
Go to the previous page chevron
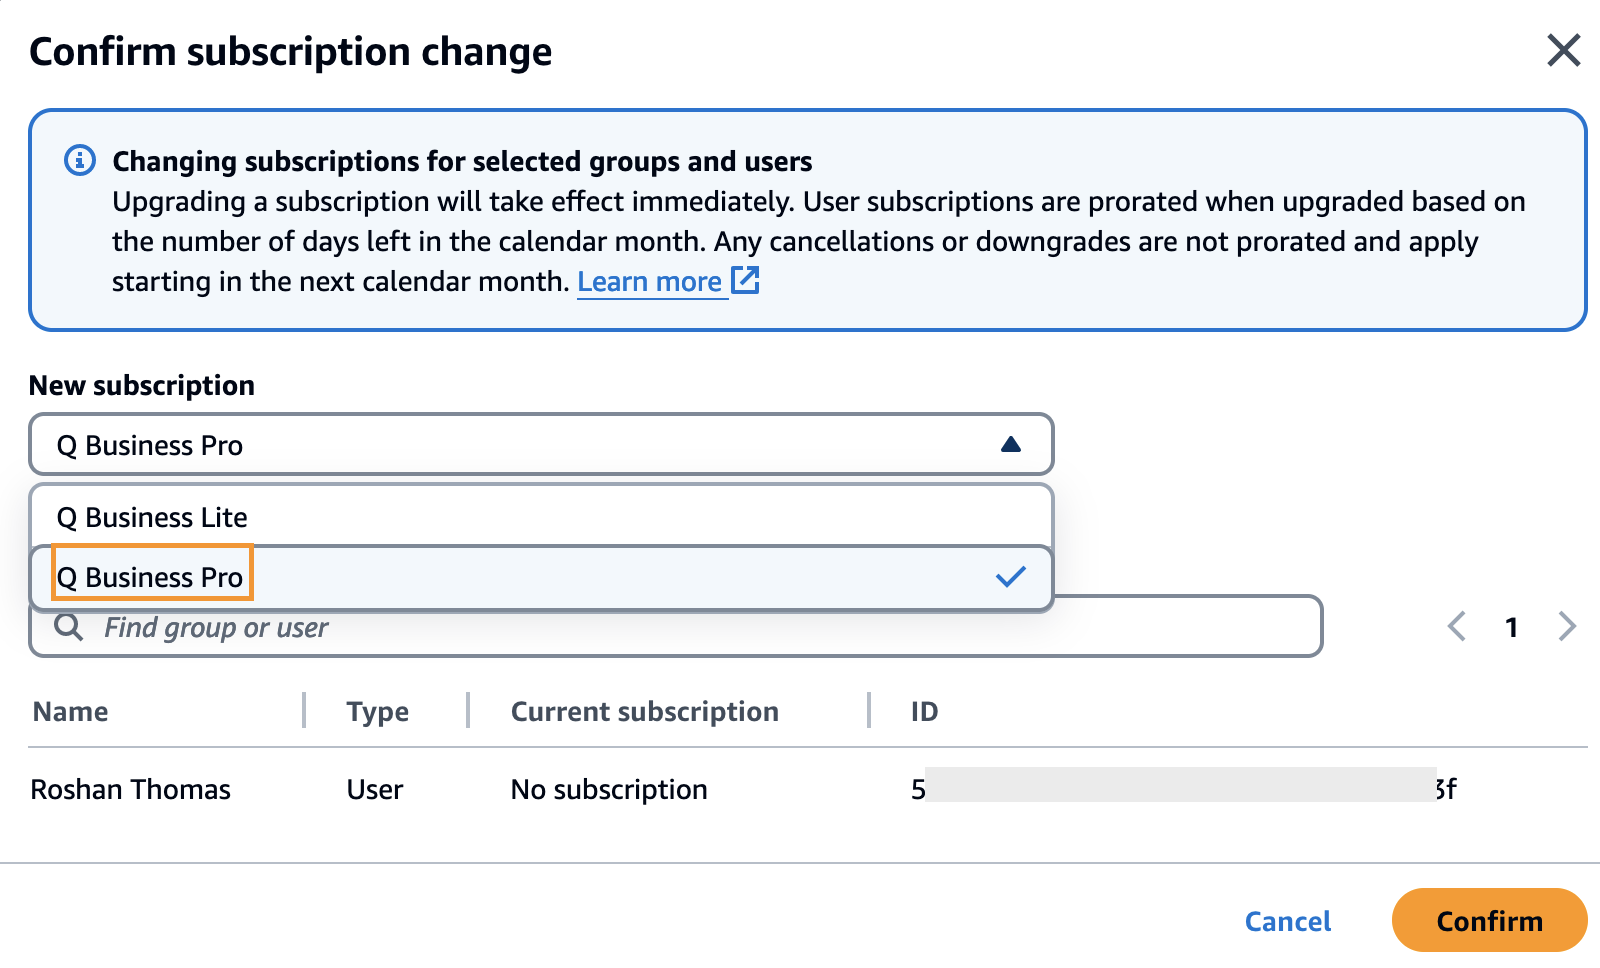tap(1457, 627)
